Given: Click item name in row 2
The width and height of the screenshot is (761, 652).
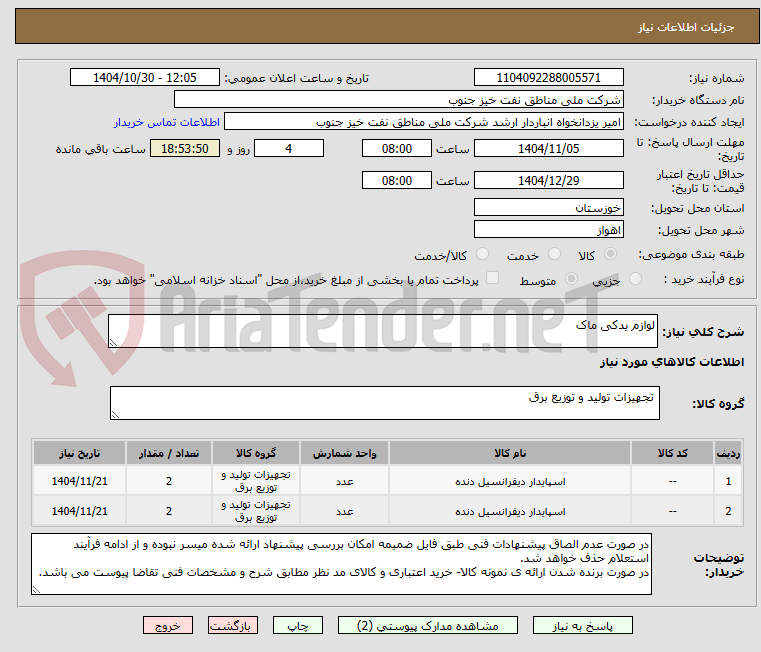Looking at the screenshot, I should coord(510,512).
